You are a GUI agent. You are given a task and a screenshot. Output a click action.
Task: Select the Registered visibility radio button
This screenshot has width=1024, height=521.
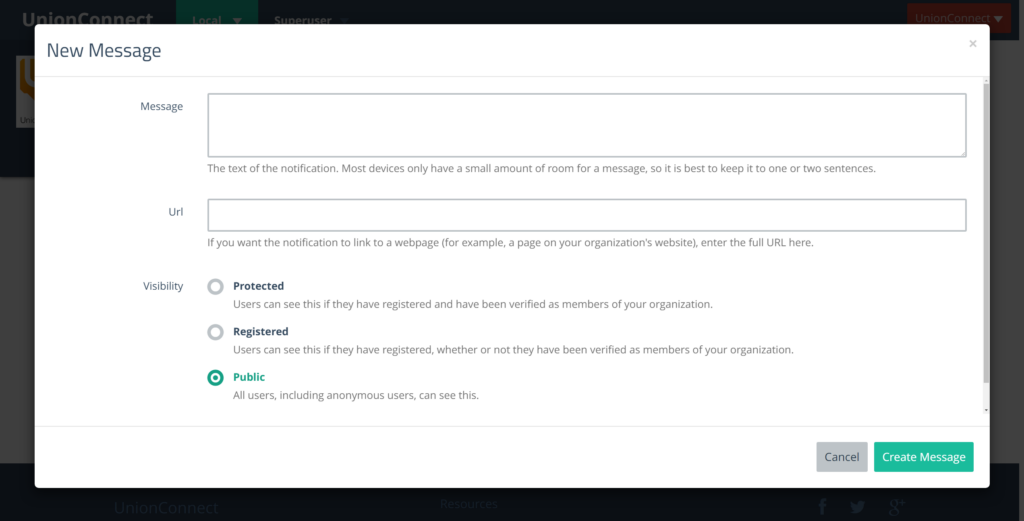point(216,332)
